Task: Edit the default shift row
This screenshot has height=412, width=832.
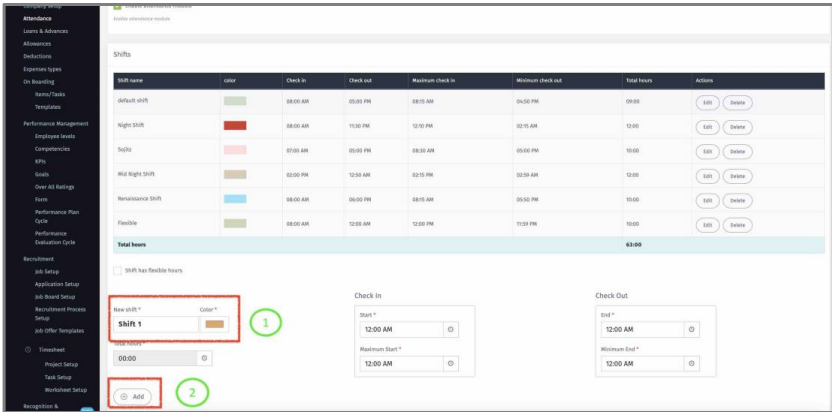Action: click(707, 102)
